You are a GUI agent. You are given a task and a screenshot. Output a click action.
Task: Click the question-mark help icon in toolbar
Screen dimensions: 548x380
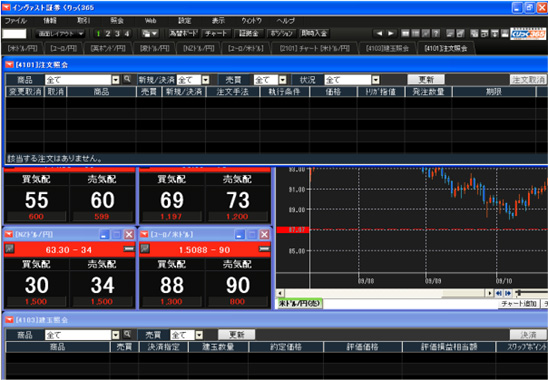436,34
